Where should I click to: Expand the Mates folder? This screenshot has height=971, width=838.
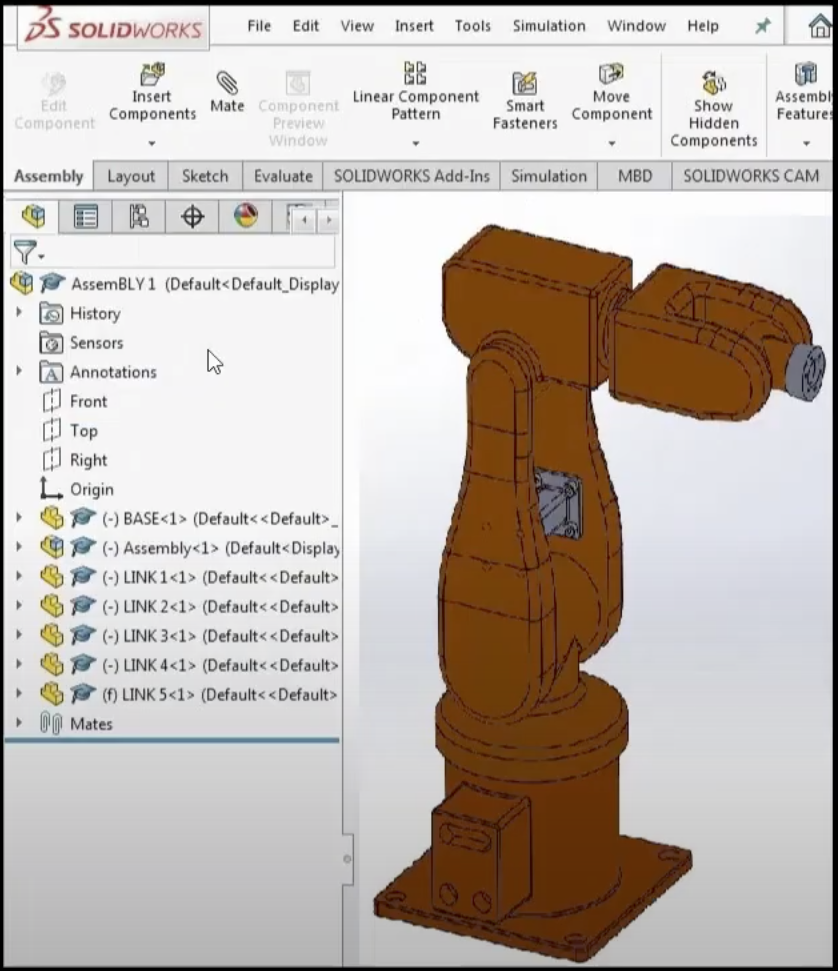click(17, 724)
